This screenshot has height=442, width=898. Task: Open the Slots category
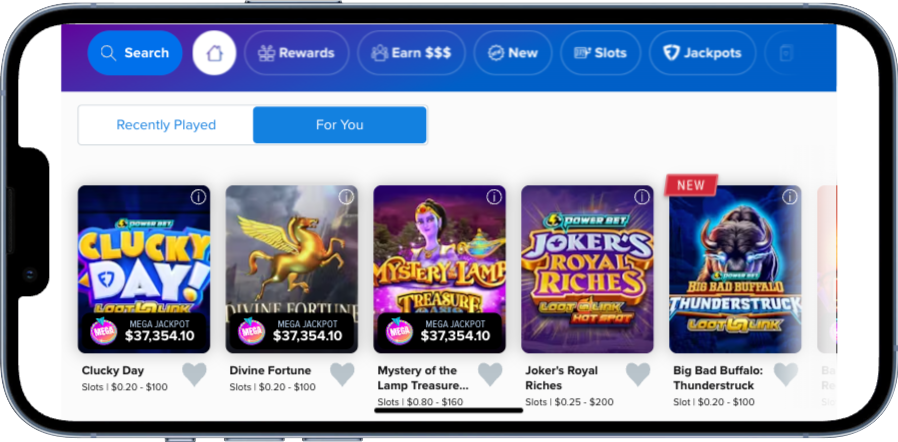pos(600,53)
